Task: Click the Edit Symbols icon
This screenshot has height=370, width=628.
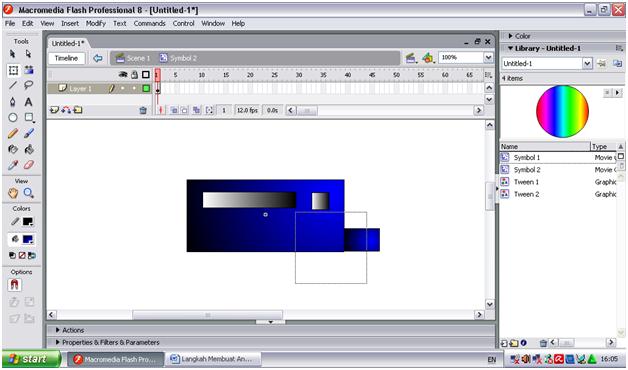Action: click(428, 58)
